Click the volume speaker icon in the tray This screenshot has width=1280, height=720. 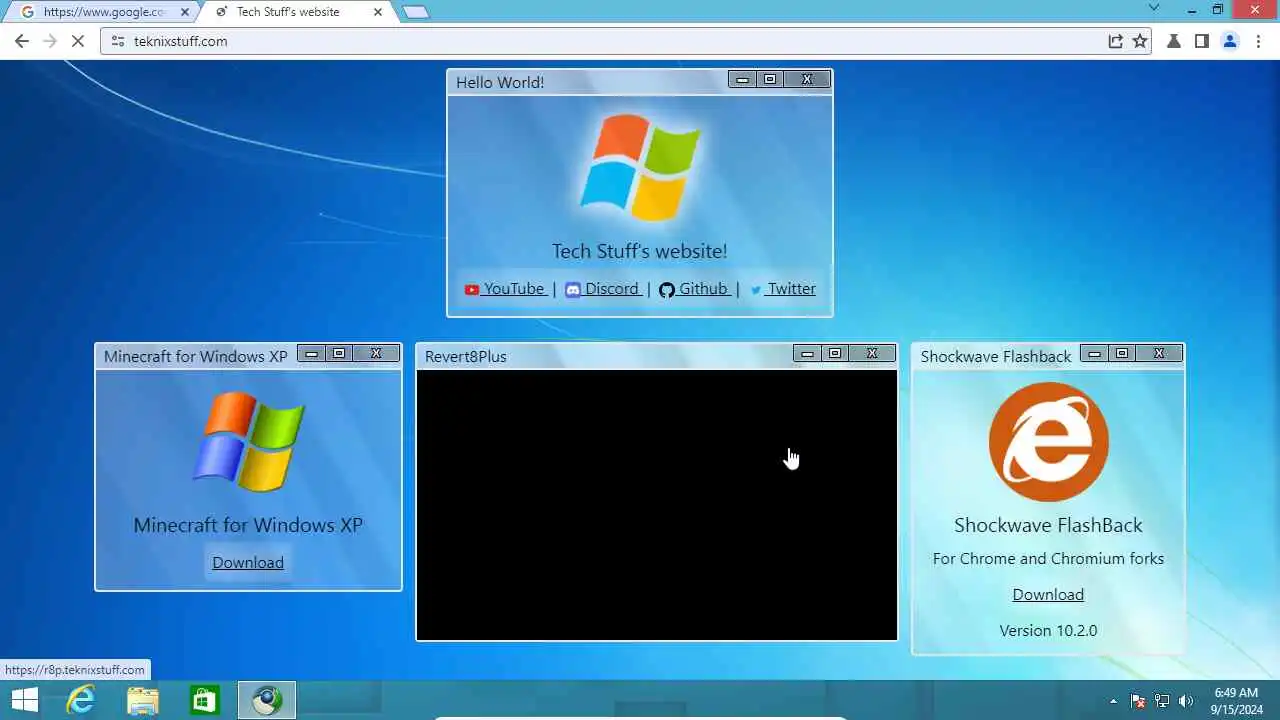1187,701
